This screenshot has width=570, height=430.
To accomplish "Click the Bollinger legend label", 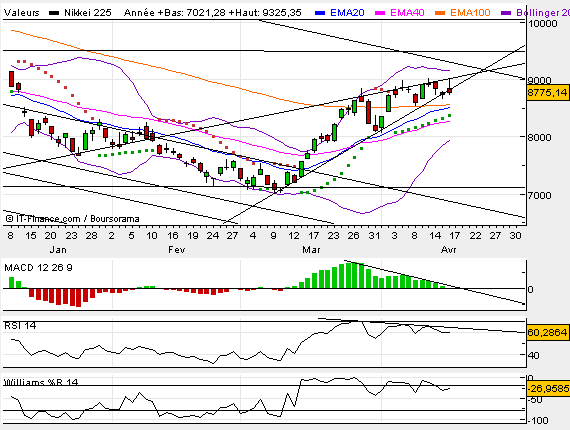I will (543, 13).
